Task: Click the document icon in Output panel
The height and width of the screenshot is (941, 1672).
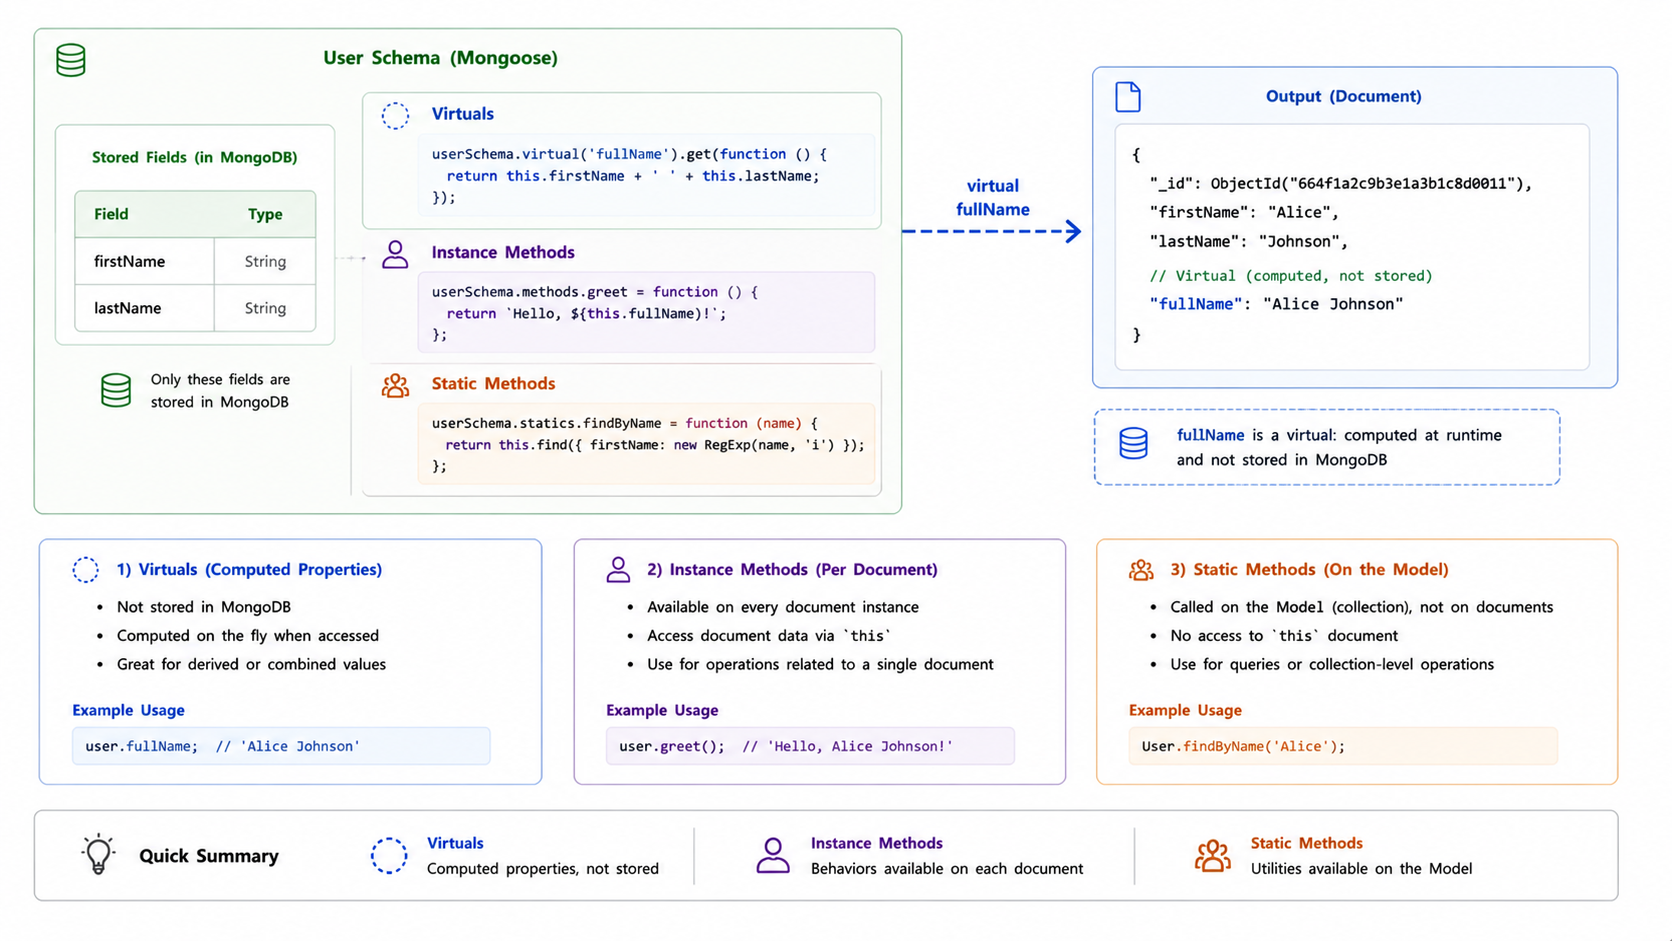Action: tap(1128, 97)
